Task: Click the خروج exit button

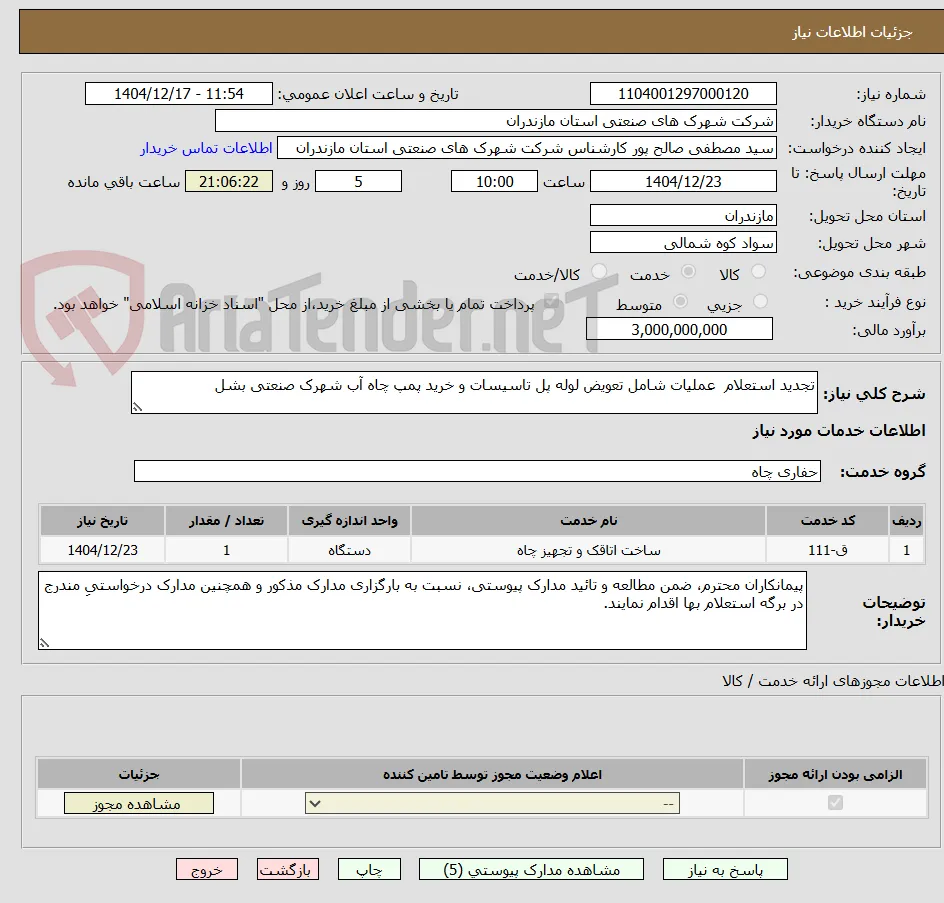Action: (x=206, y=869)
